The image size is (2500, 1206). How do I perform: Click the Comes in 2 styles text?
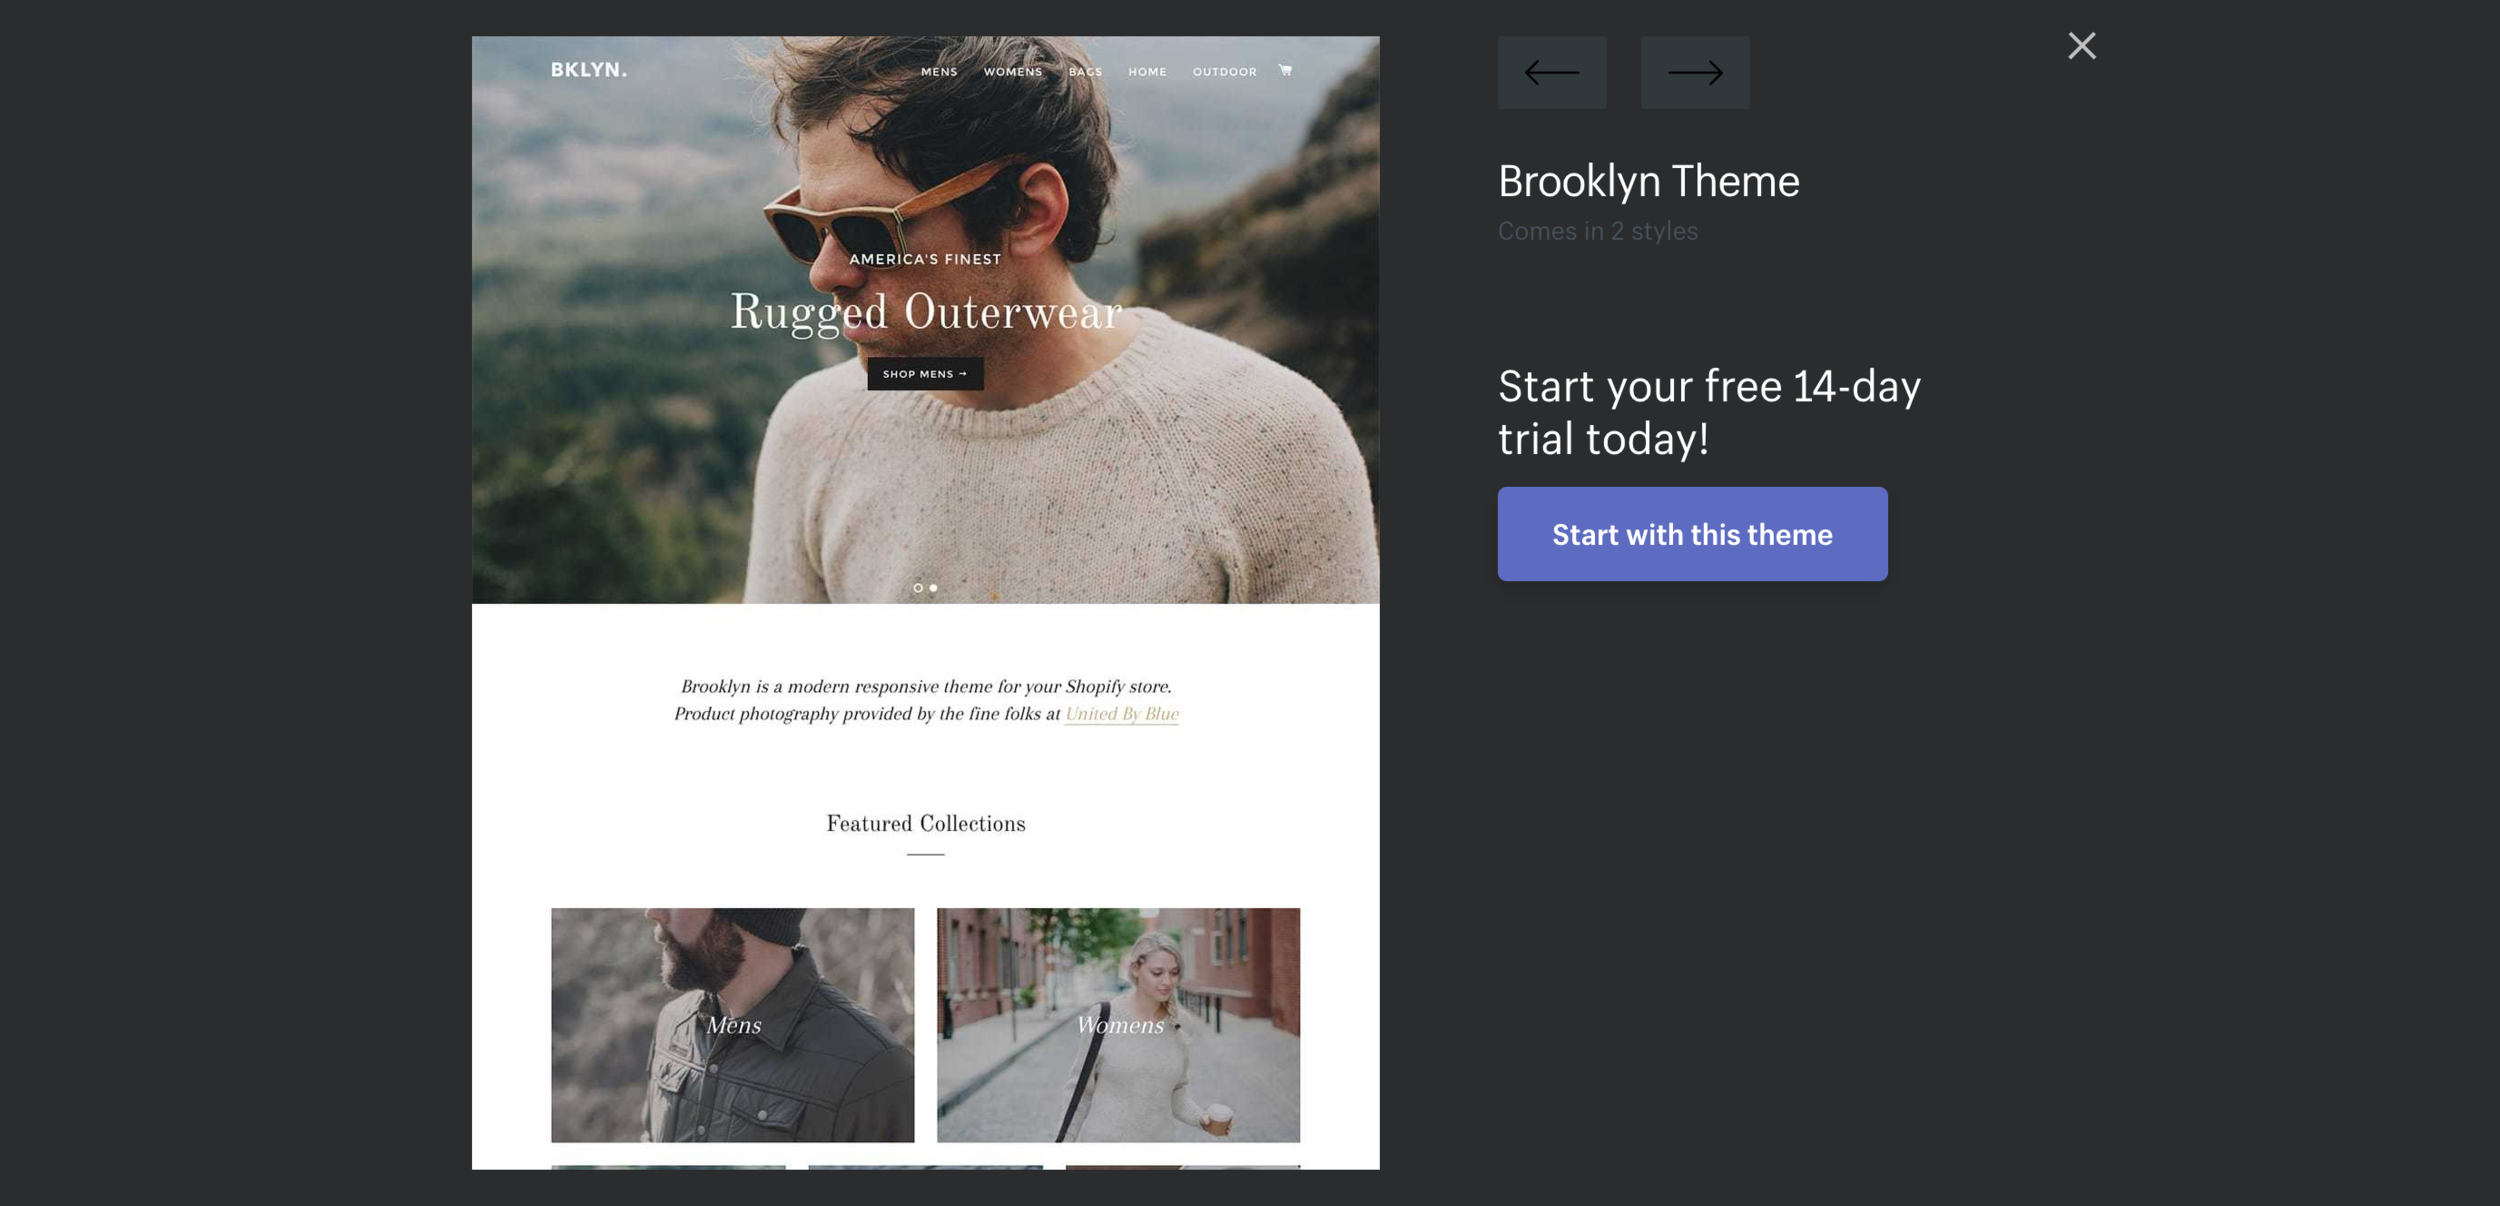tap(1598, 231)
